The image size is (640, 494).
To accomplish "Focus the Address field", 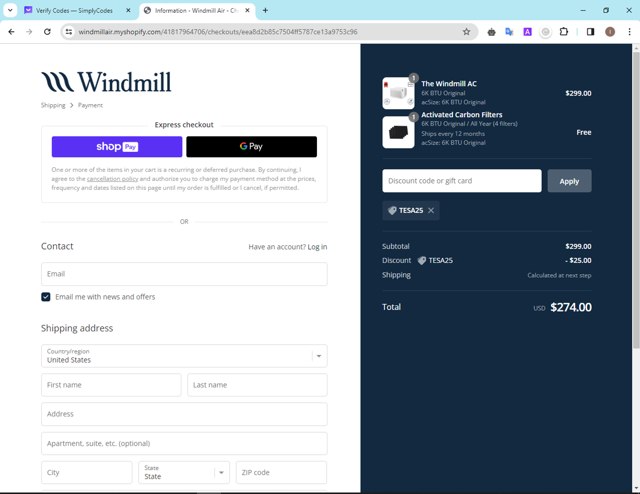I will coord(184,414).
